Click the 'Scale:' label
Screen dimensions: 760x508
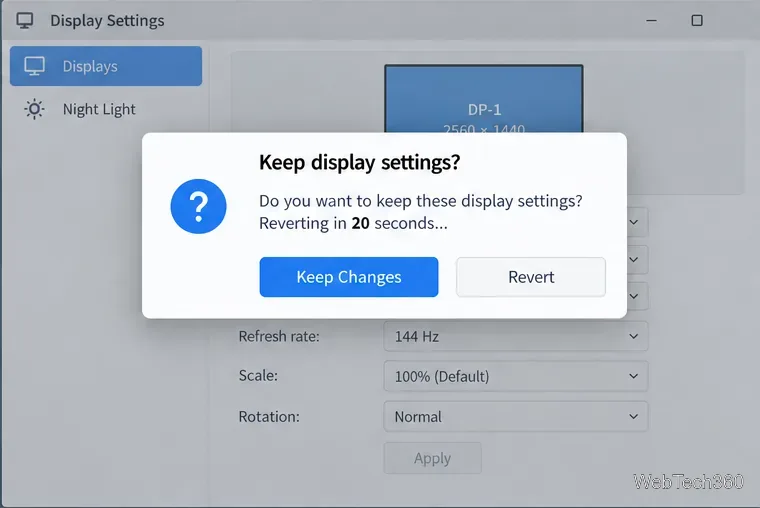coord(258,376)
